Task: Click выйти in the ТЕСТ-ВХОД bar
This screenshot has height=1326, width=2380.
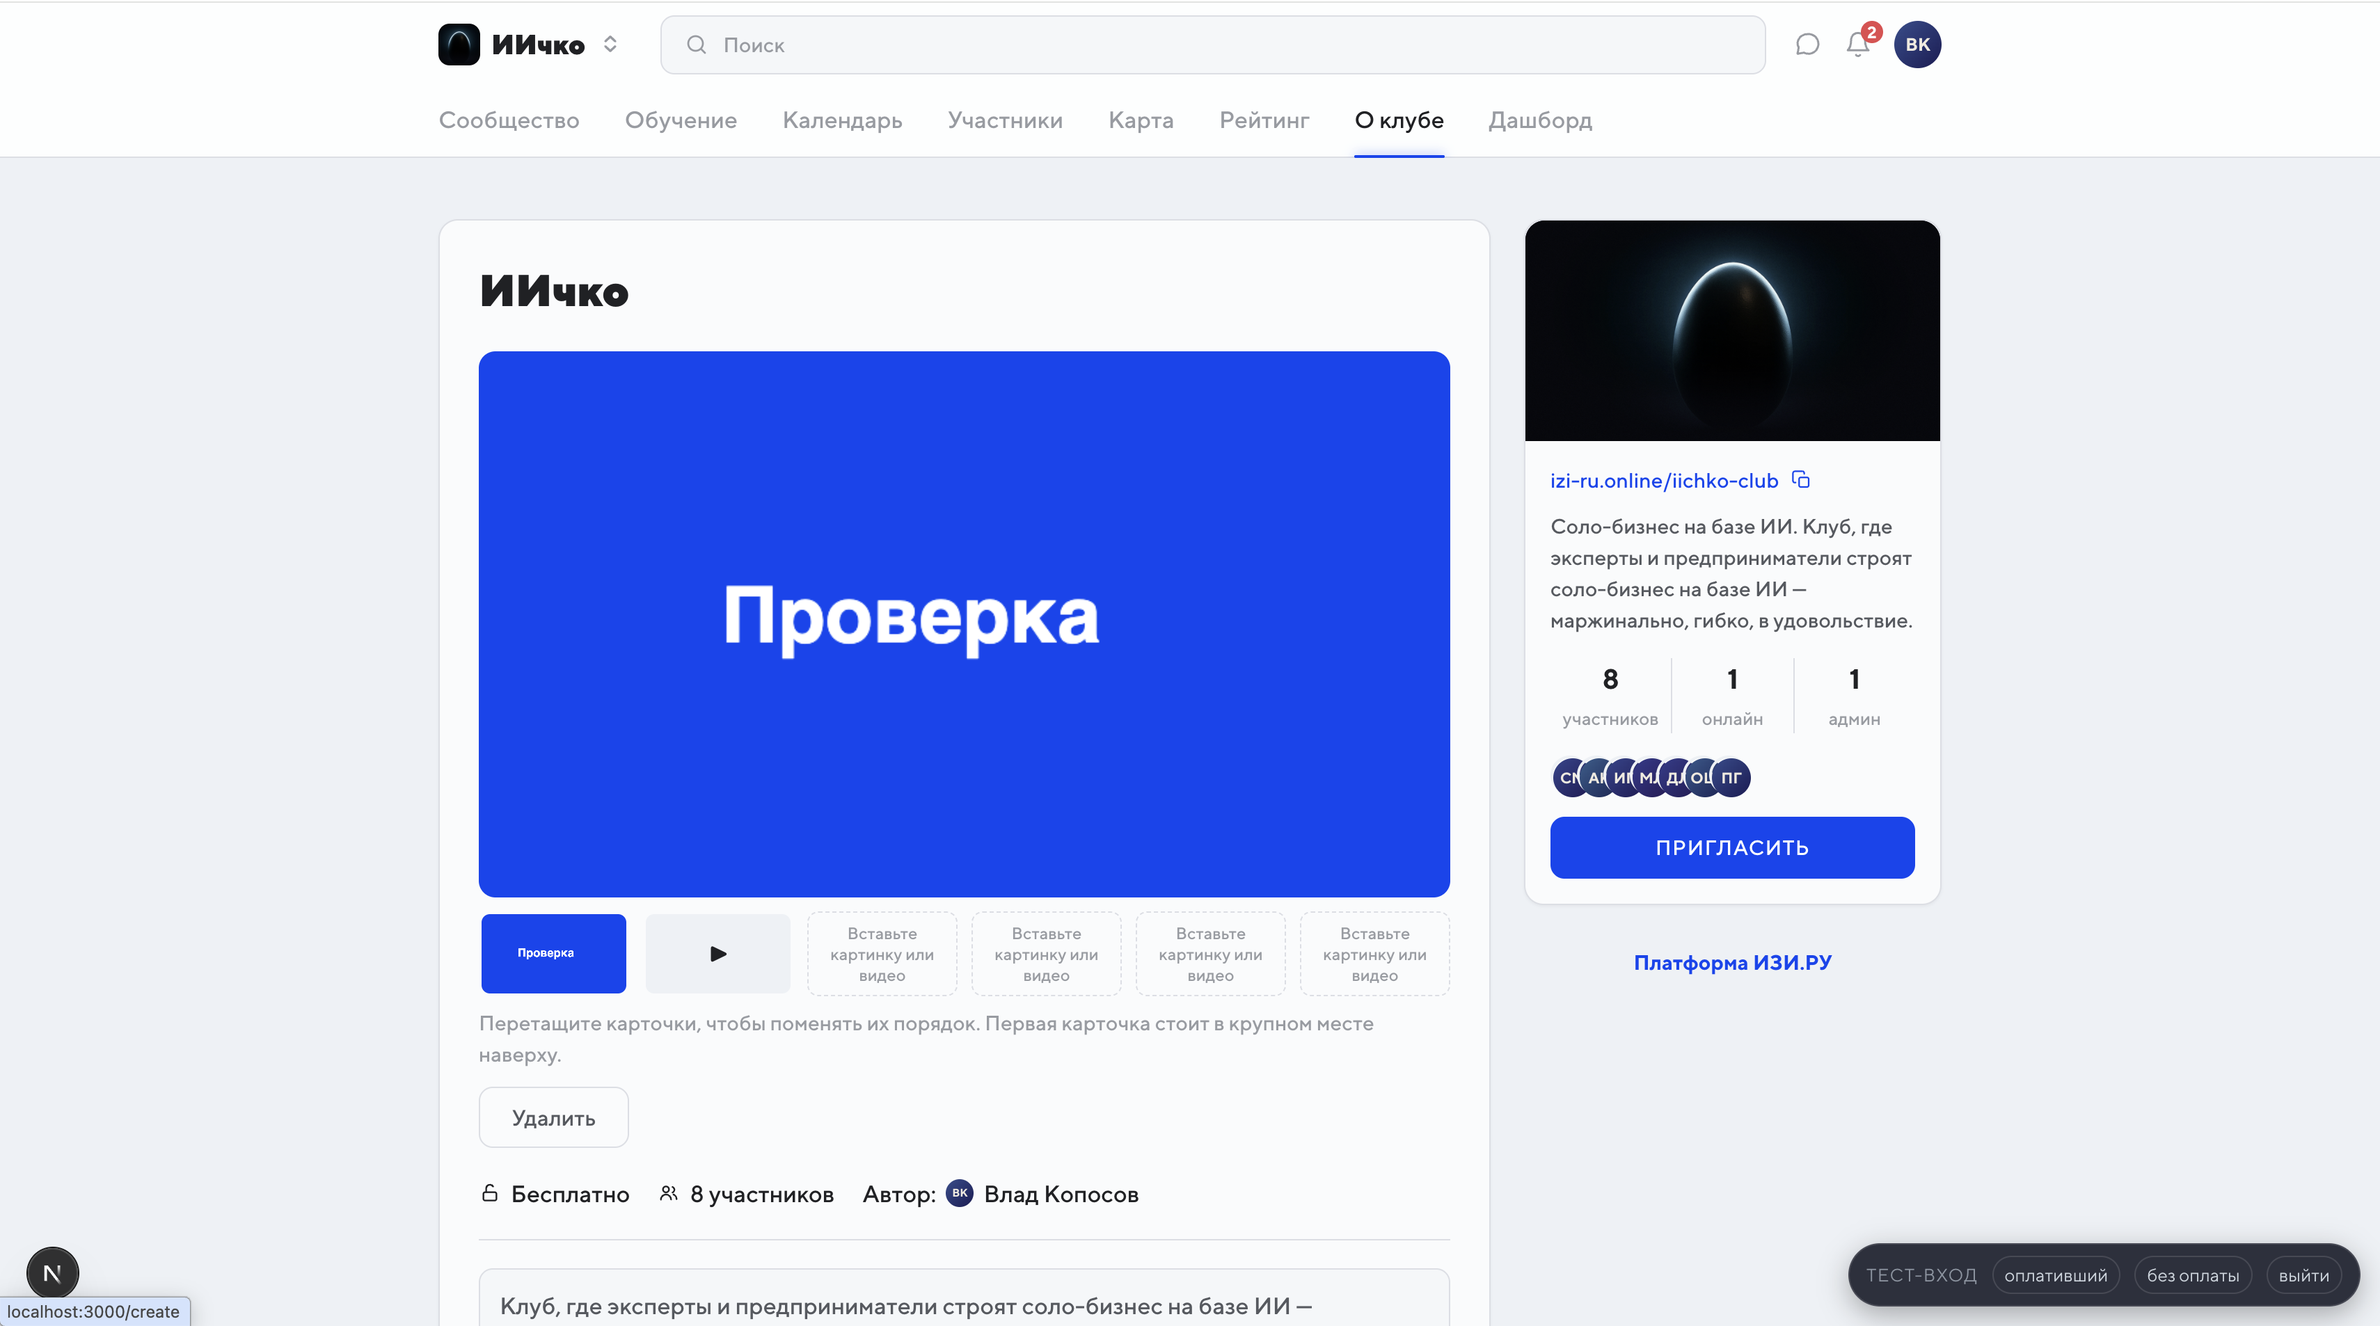Action: 2303,1275
